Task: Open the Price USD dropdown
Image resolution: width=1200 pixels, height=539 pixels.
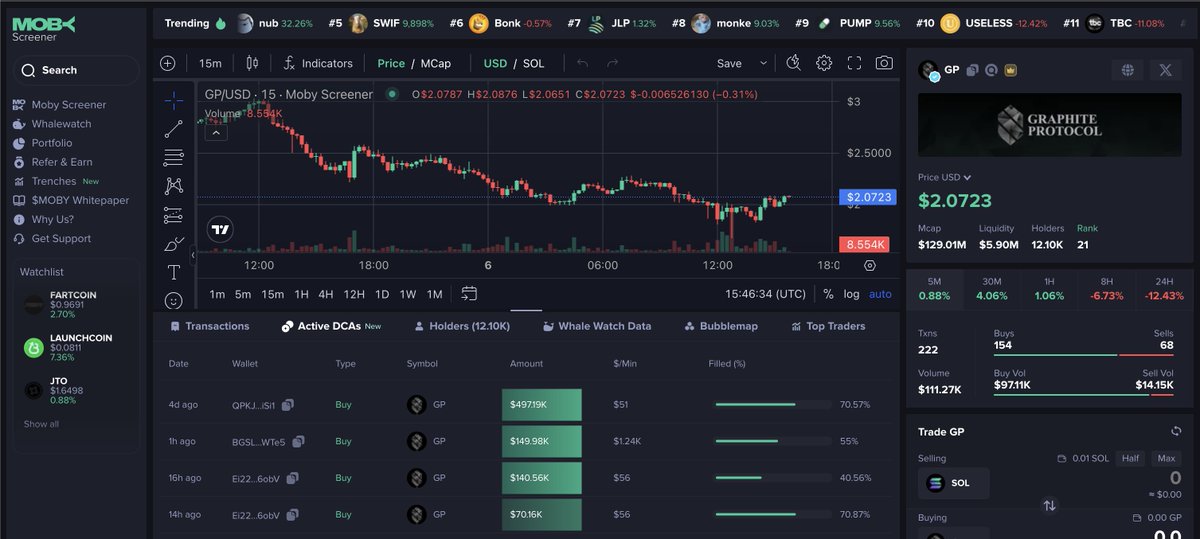Action: [x=945, y=177]
